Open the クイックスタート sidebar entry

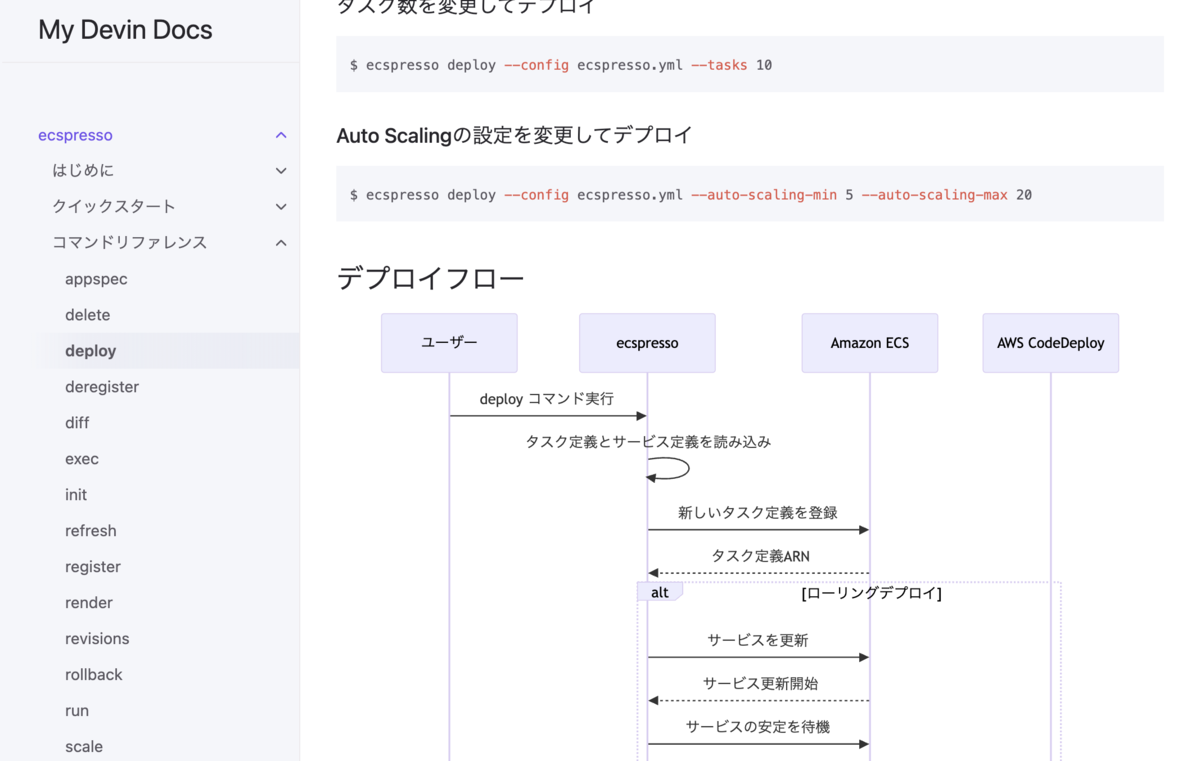pos(114,207)
